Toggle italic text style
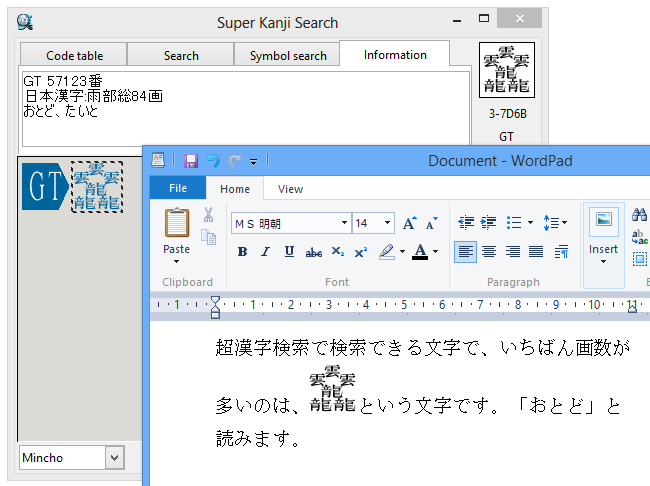This screenshot has width=650, height=486. [x=265, y=252]
